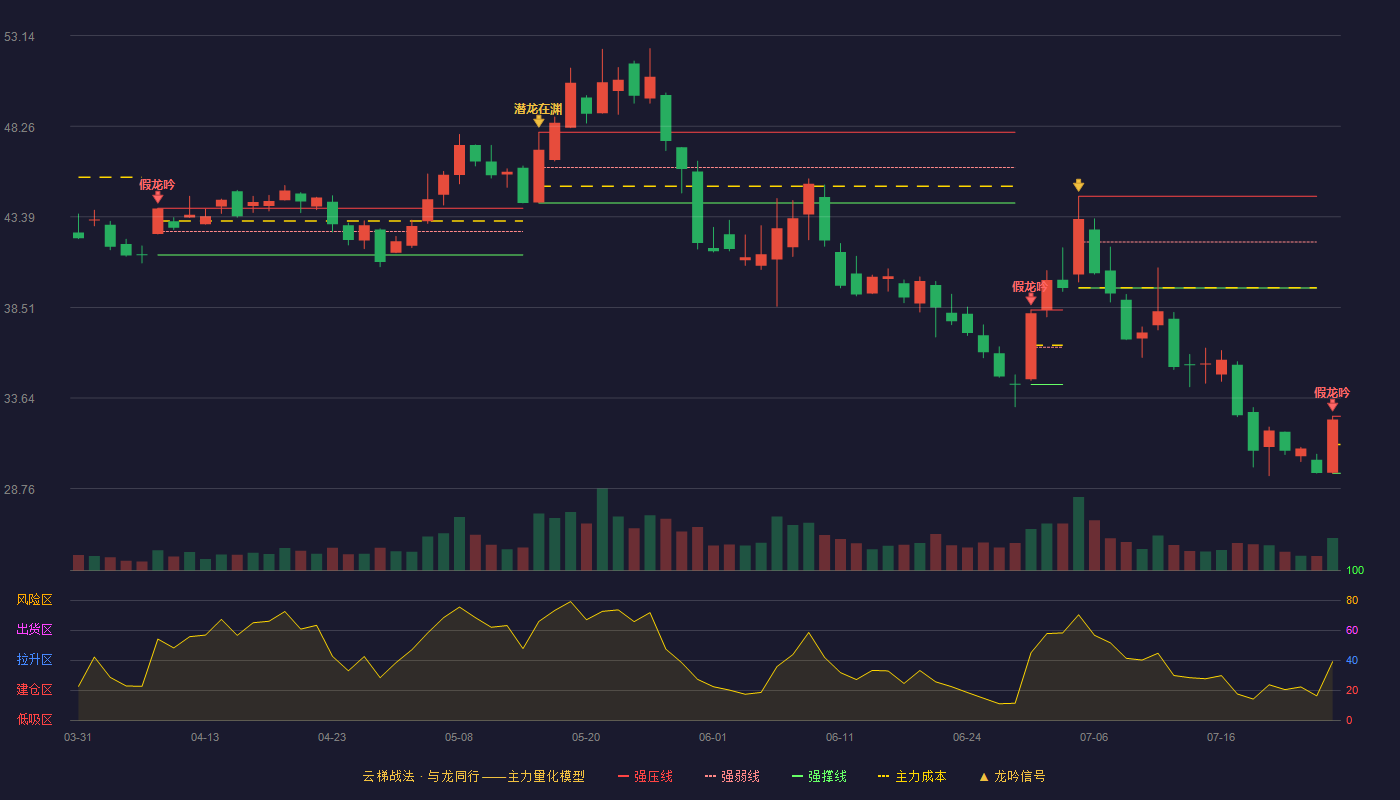Viewport: 1400px width, 800px height.
Task: Click the 06-24 date label
Action: tap(967, 737)
